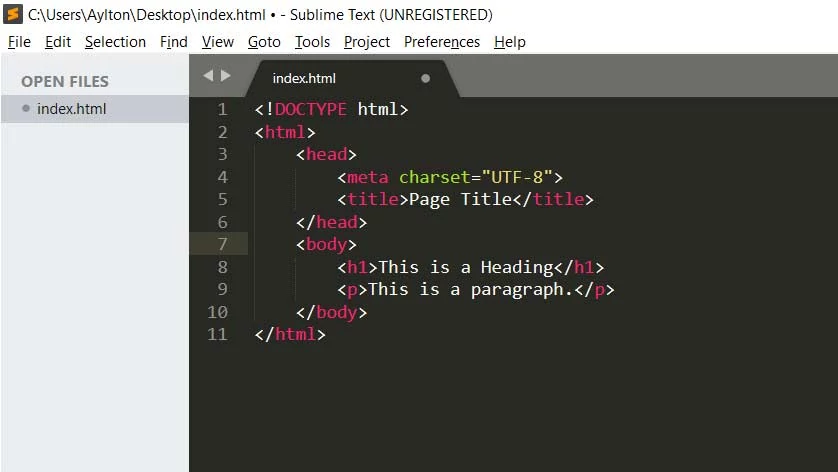Screen dimensions: 838x472
Task: Close the index.html tab via unsaved dot
Action: click(425, 78)
